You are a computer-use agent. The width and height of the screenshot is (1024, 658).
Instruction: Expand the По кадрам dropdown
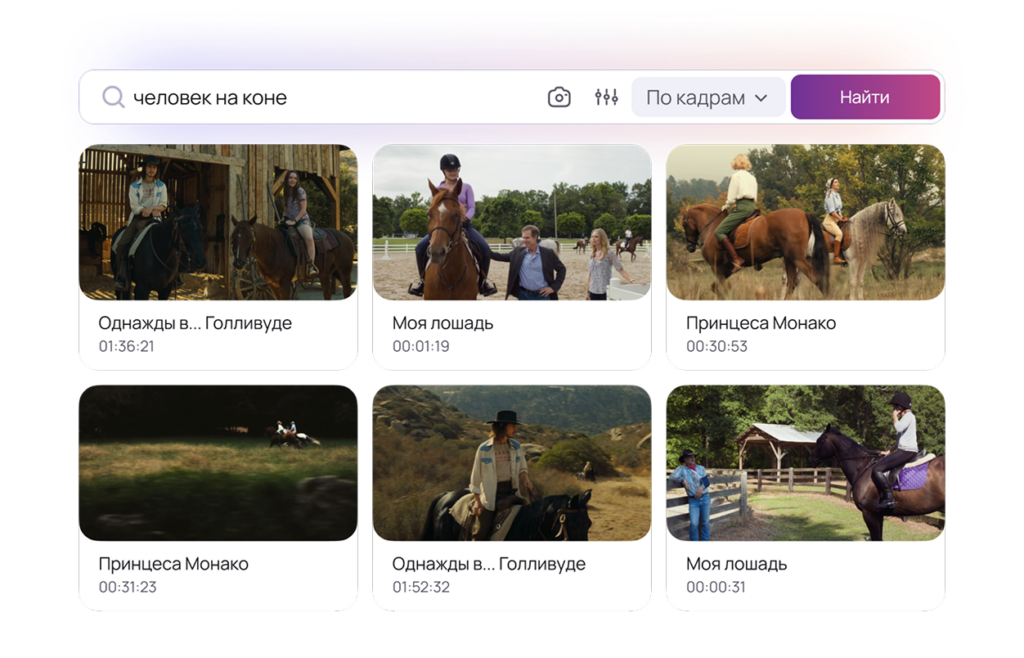coord(708,97)
